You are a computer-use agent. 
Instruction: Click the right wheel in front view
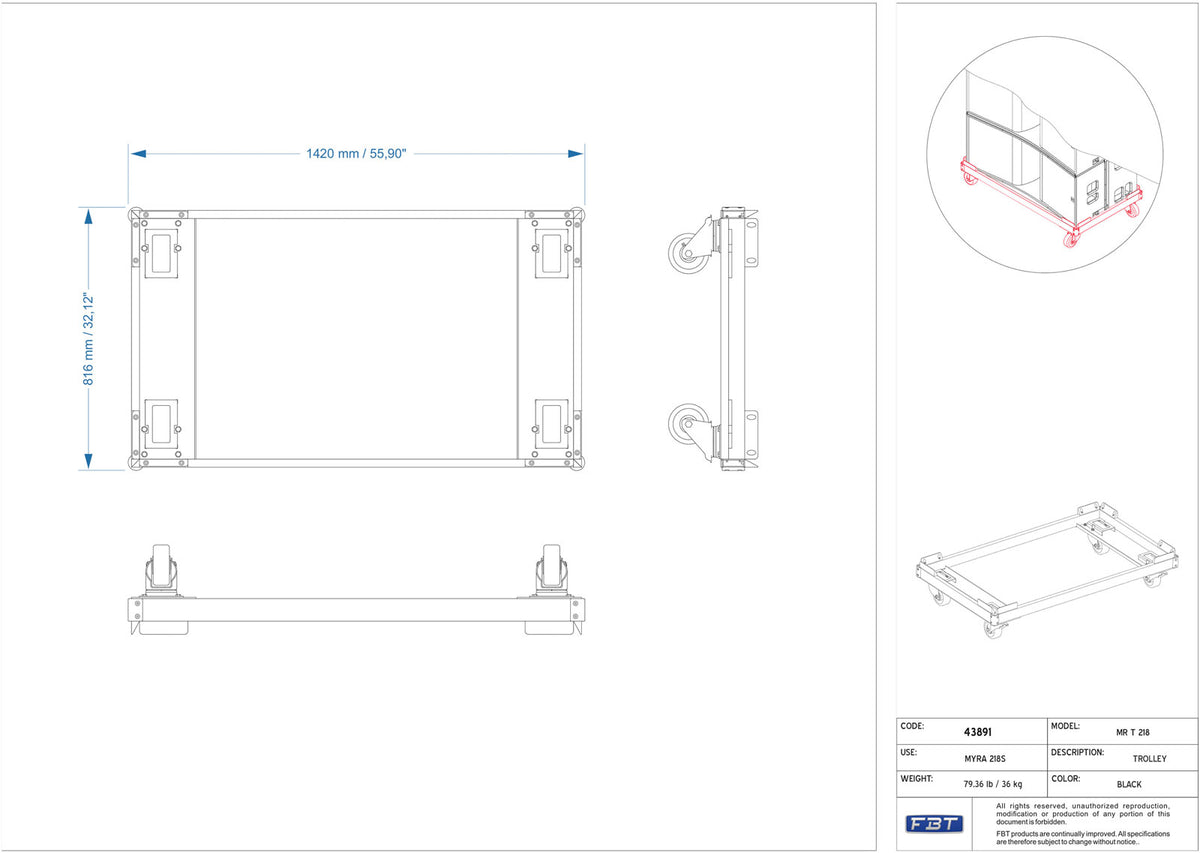(x=550, y=568)
